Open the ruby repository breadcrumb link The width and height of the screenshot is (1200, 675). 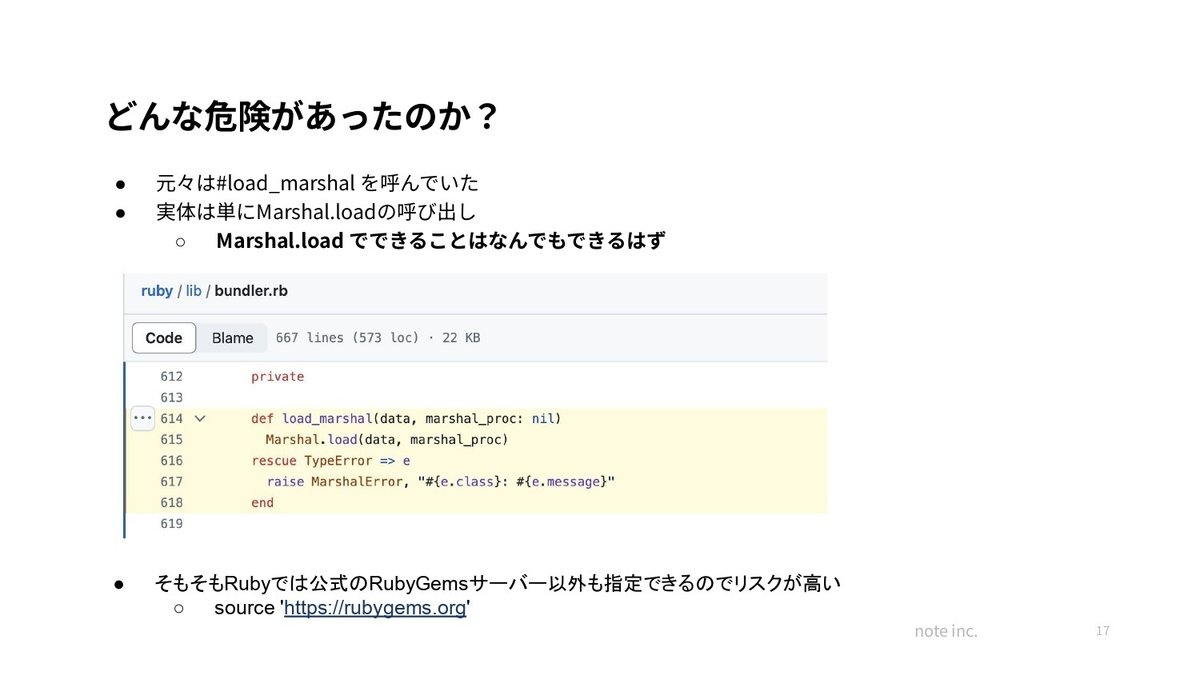pos(155,290)
